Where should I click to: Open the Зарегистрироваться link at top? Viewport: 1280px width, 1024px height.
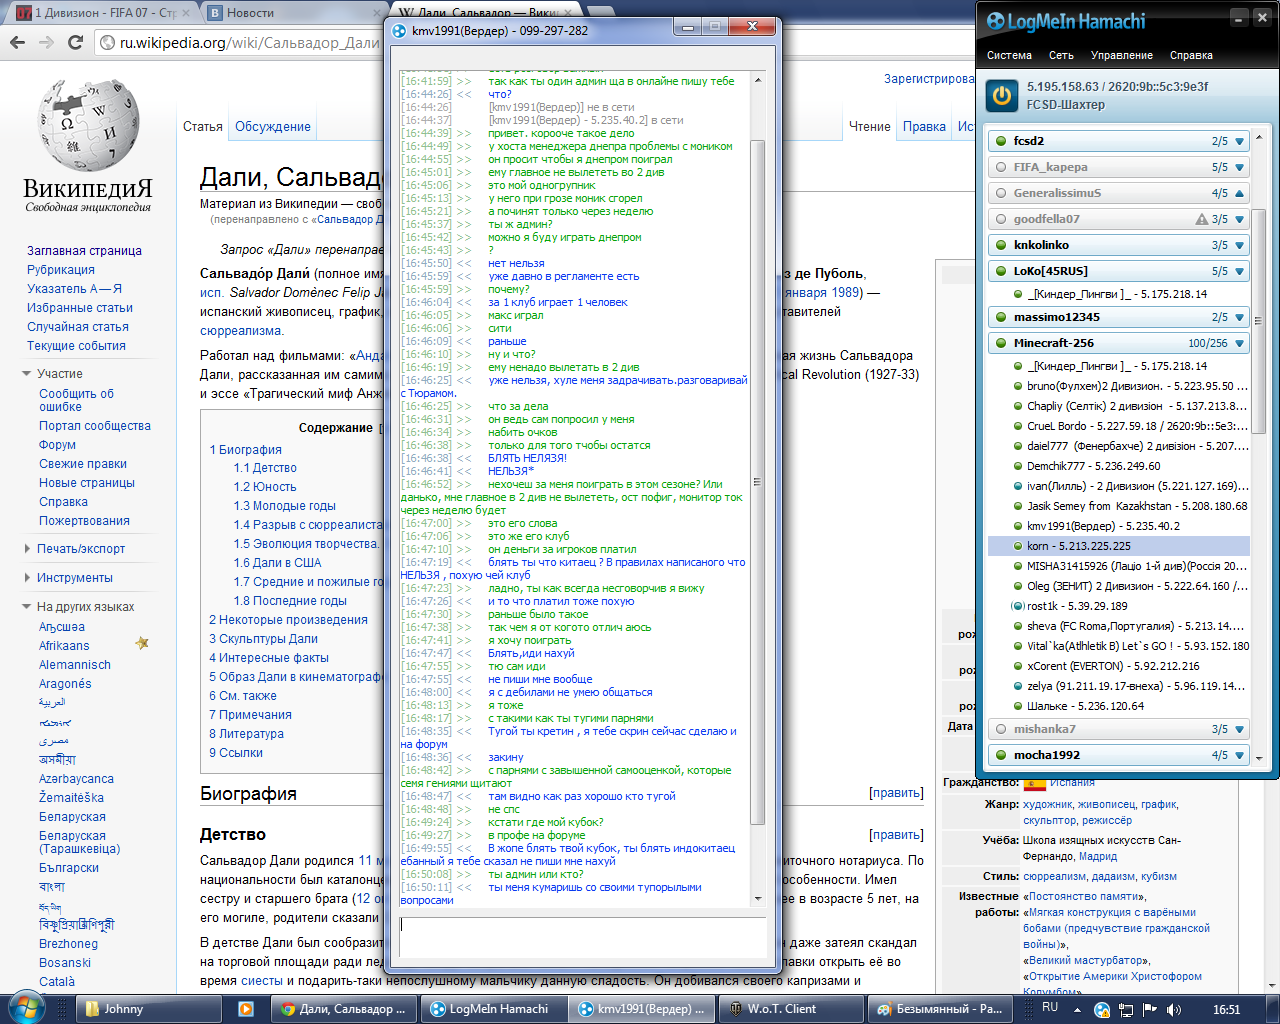[x=929, y=79]
